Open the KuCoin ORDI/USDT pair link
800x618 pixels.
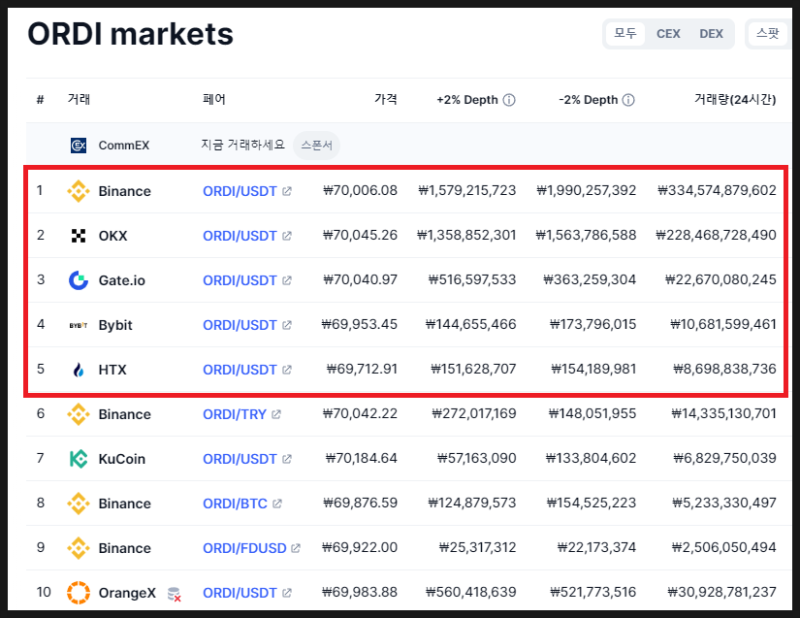pos(240,459)
